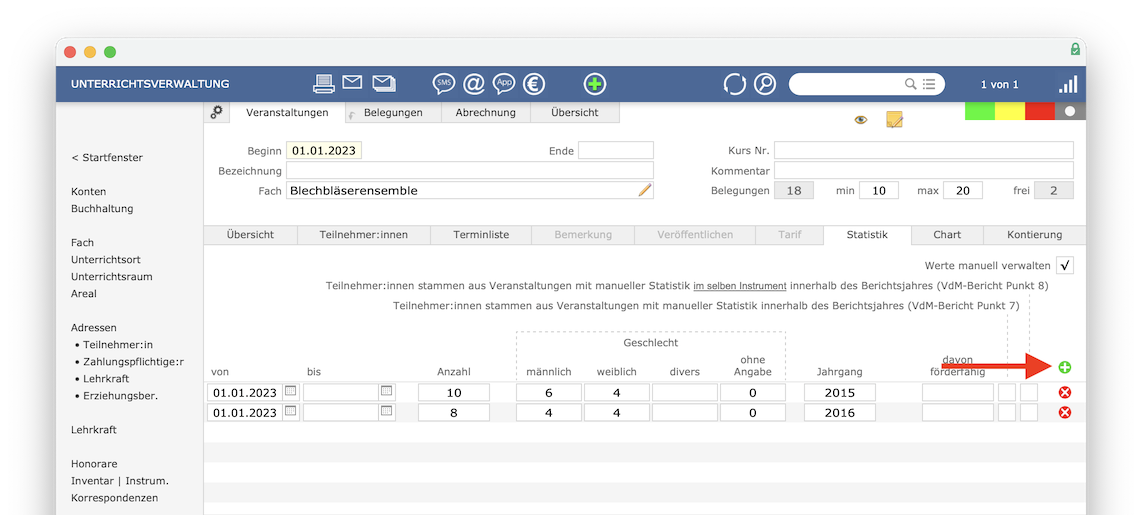Delete the Jahrgang 2015 row

pyautogui.click(x=1065, y=393)
